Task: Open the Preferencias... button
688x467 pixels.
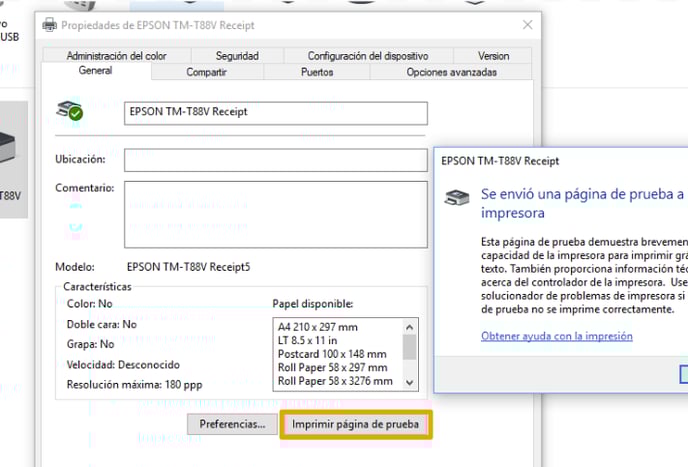Action: click(232, 424)
